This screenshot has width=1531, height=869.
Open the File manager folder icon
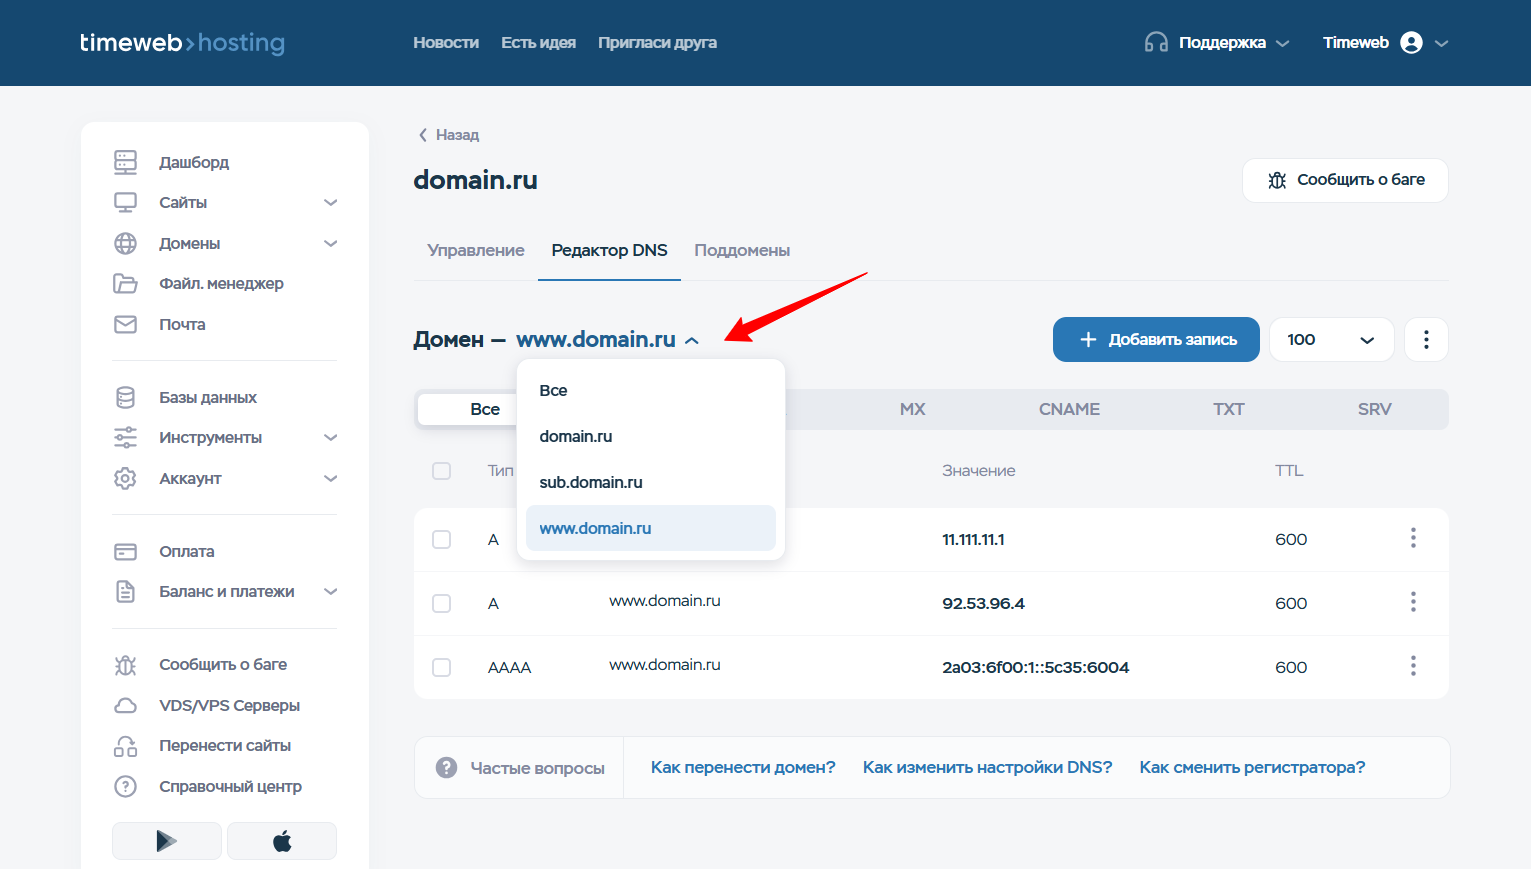click(125, 284)
